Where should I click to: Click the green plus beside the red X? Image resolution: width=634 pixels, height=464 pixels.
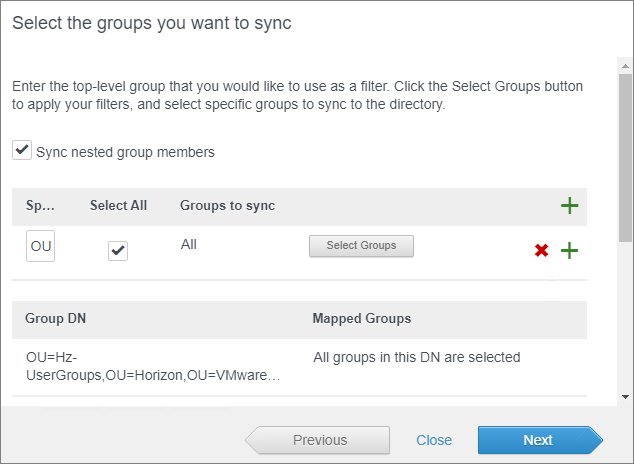(x=569, y=250)
